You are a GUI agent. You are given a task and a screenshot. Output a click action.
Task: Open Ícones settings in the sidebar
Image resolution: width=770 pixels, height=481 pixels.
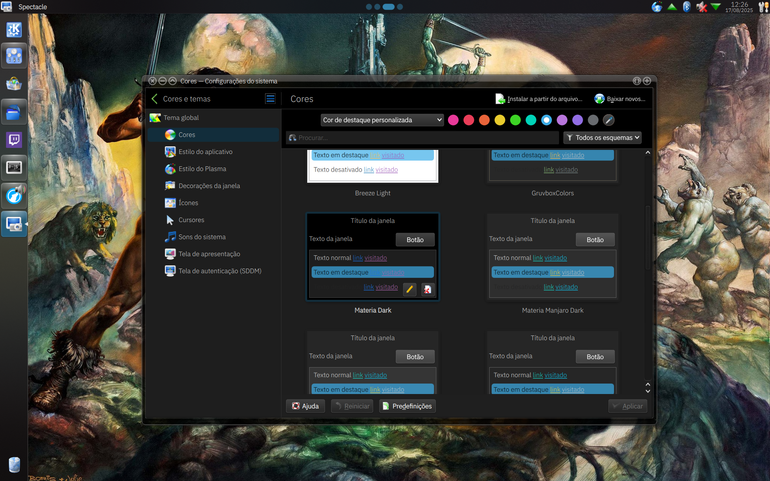pos(214,203)
